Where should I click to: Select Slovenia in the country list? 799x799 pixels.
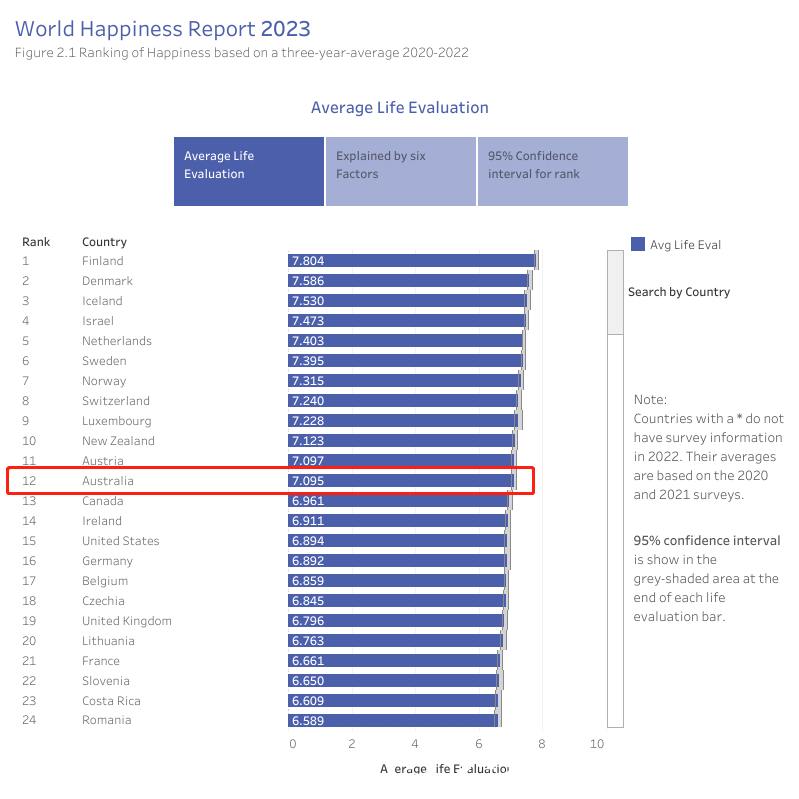point(105,681)
